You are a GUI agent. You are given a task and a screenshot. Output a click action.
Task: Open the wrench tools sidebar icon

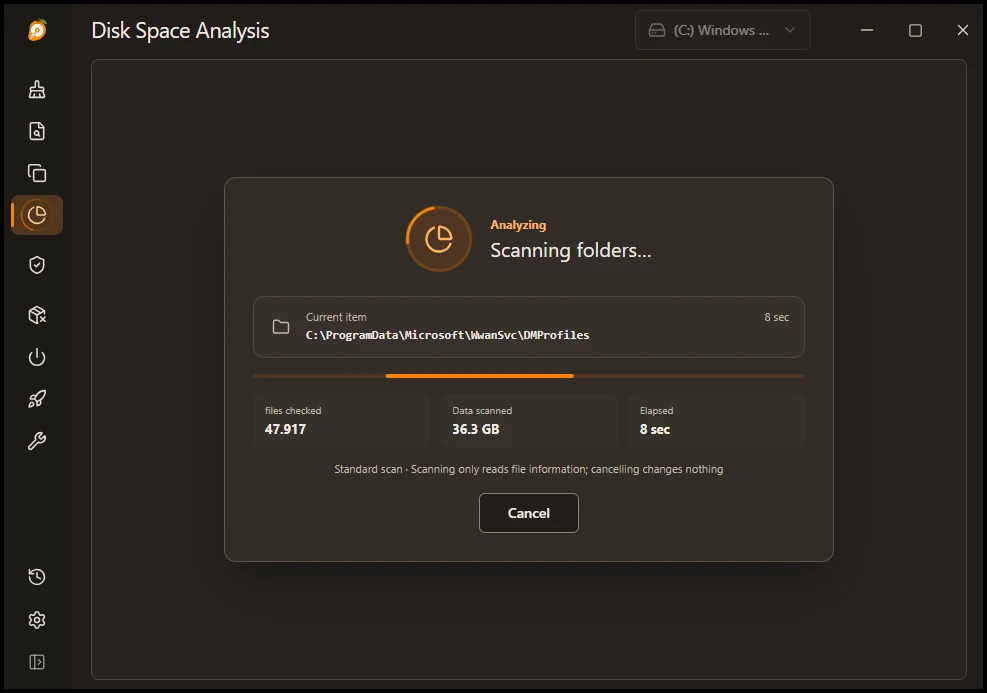click(x=37, y=441)
